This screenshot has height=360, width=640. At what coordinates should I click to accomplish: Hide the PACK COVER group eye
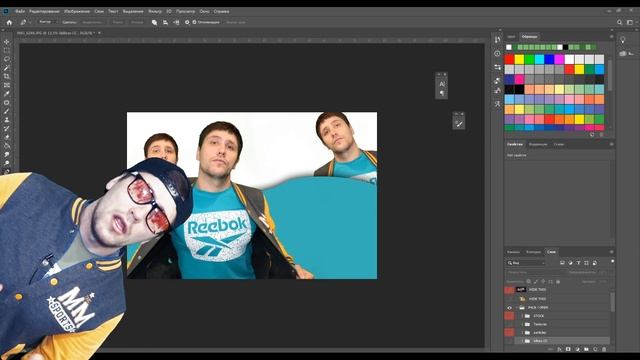point(509,308)
